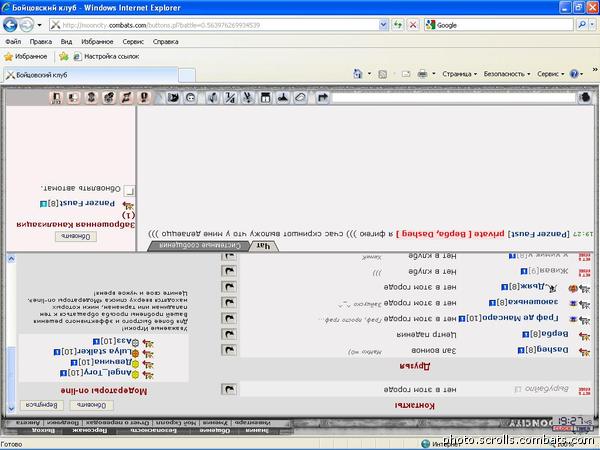This screenshot has height=450, width=600.
Task: Click the panel scrollbar down arrow
Action: coord(11,409)
